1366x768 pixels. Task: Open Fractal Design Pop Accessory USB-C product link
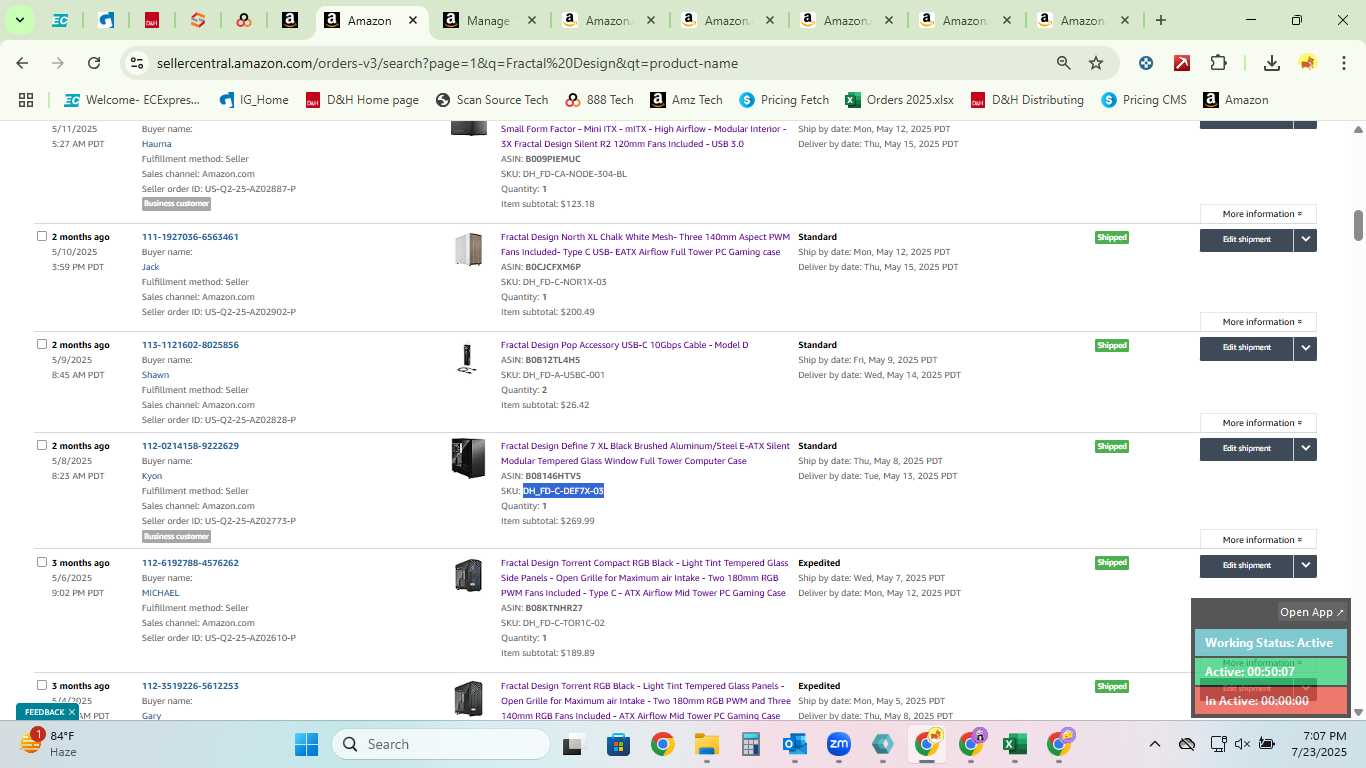coord(624,345)
